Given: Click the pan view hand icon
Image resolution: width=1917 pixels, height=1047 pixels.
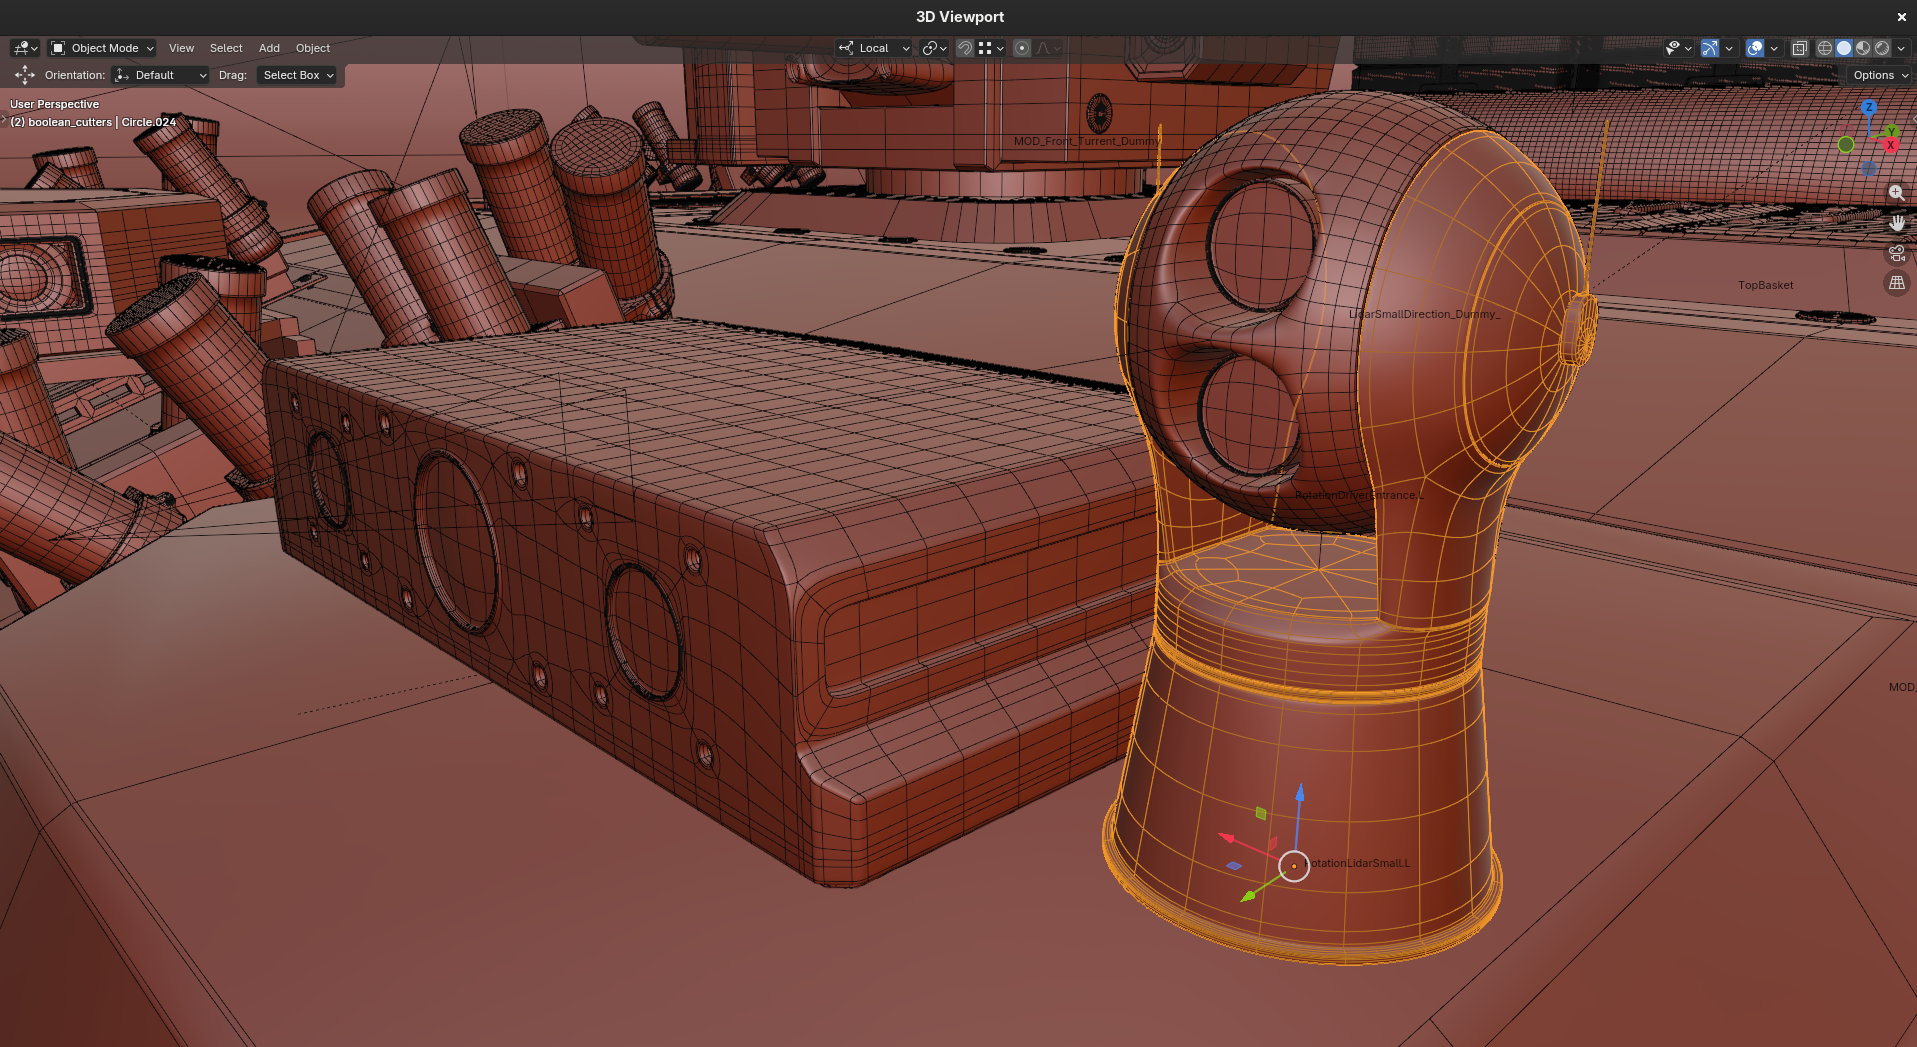Looking at the screenshot, I should pos(1896,223).
